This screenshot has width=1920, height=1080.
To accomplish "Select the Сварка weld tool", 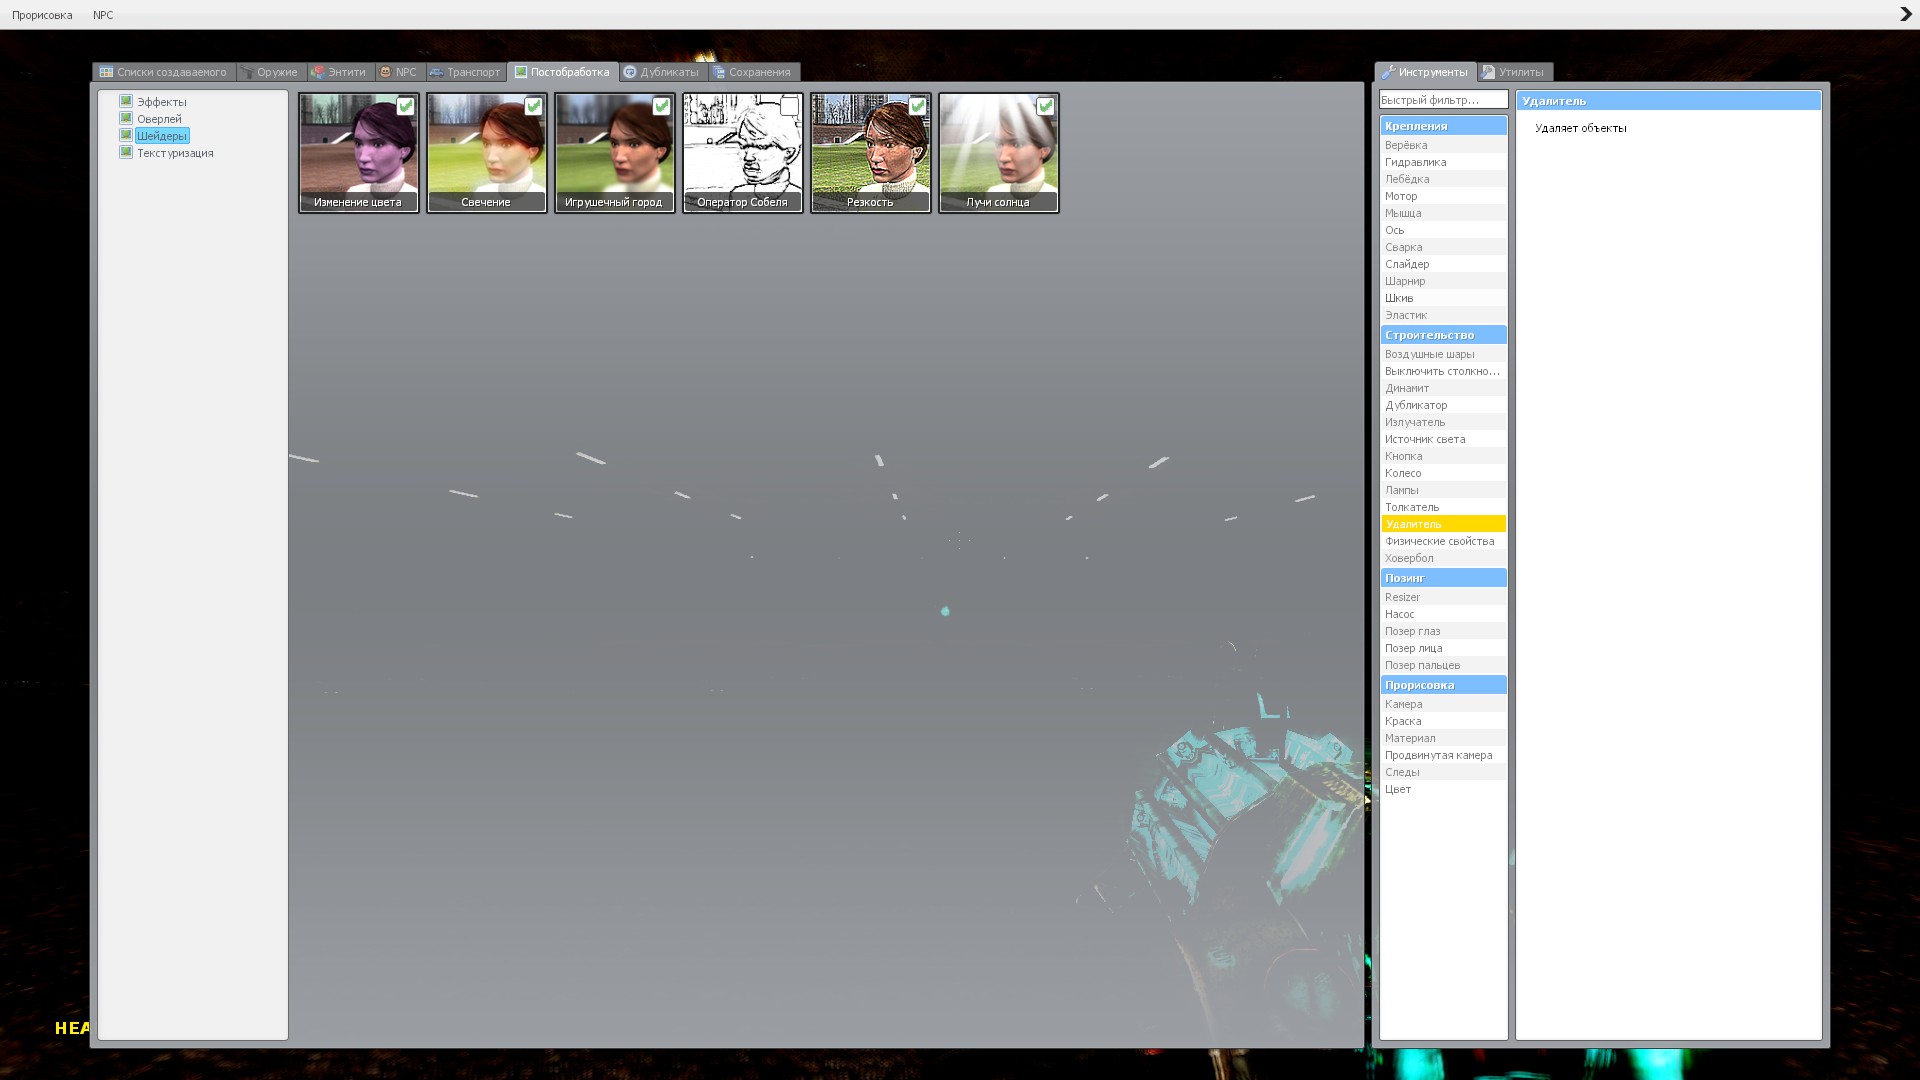I will click(1403, 247).
